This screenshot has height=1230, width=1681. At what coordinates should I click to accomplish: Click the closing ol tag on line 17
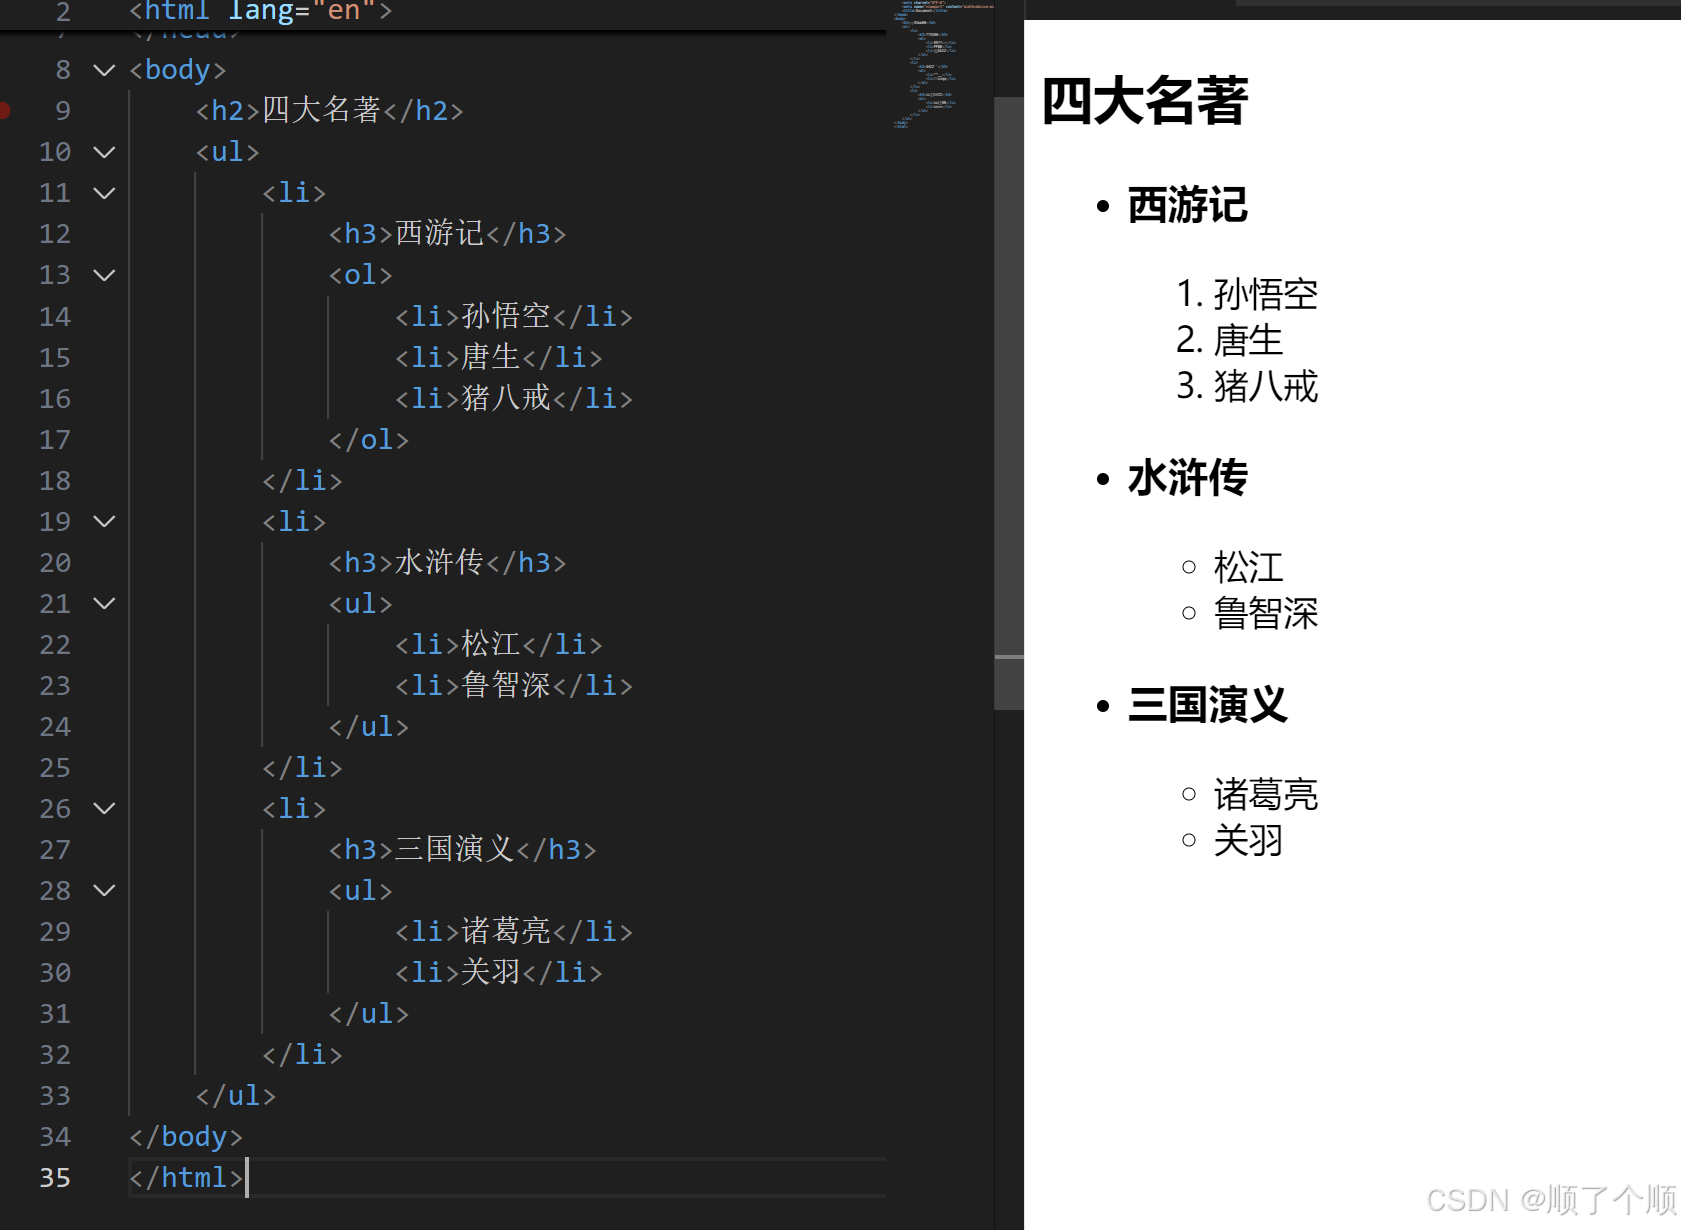(x=369, y=440)
